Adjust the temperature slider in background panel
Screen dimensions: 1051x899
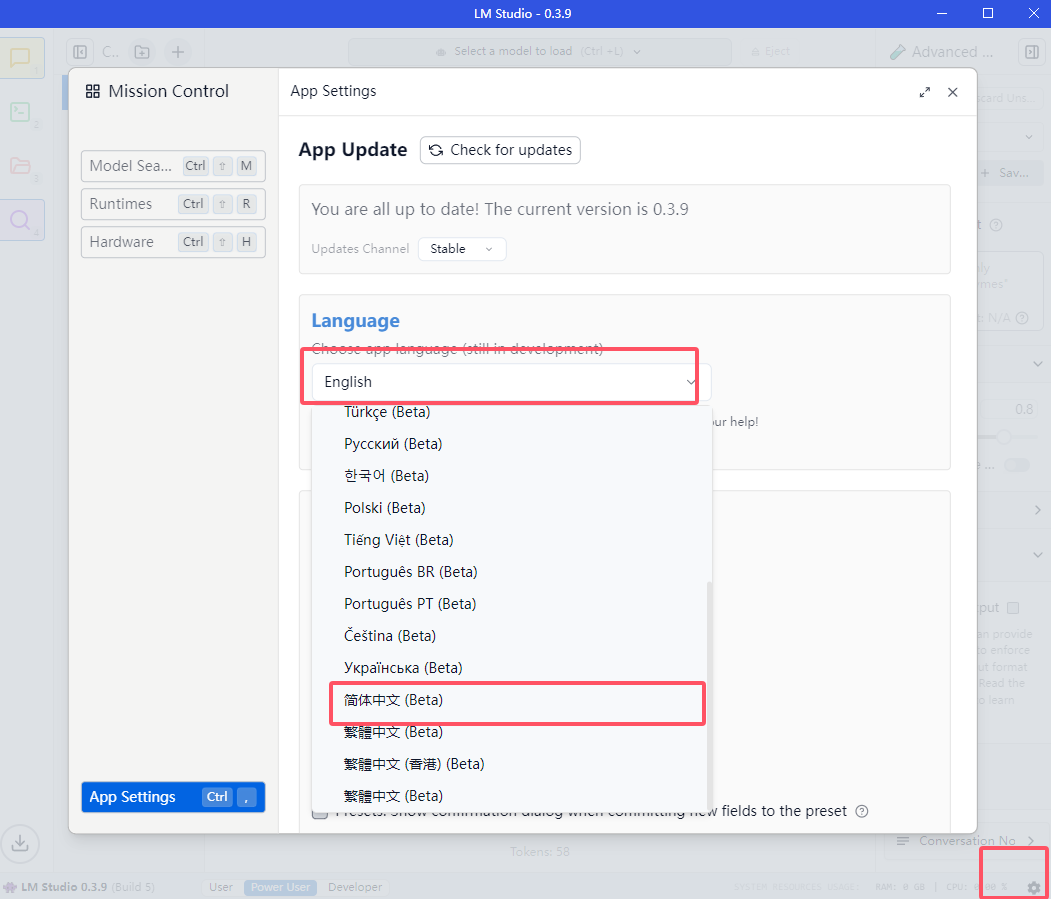(1003, 437)
